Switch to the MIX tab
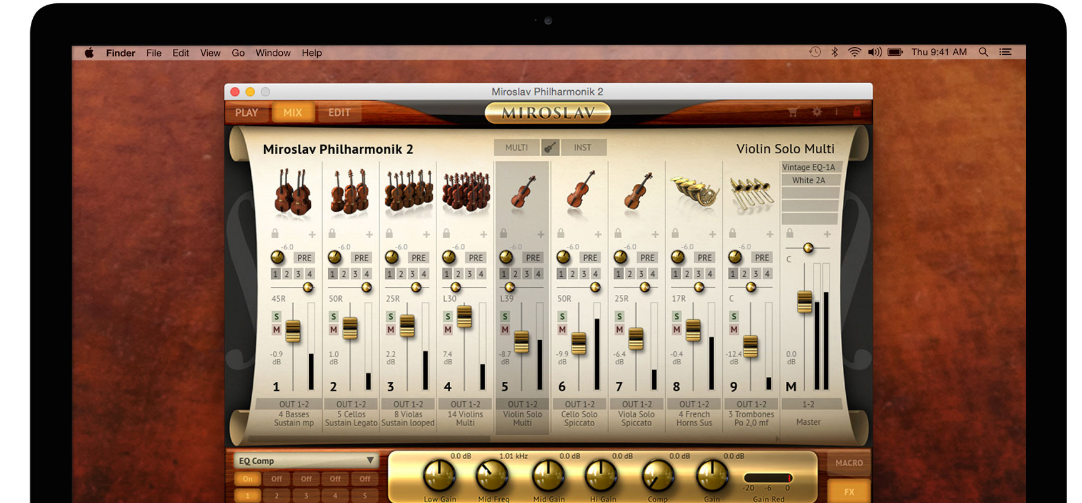The image size is (1082, 503). pyautogui.click(x=293, y=112)
